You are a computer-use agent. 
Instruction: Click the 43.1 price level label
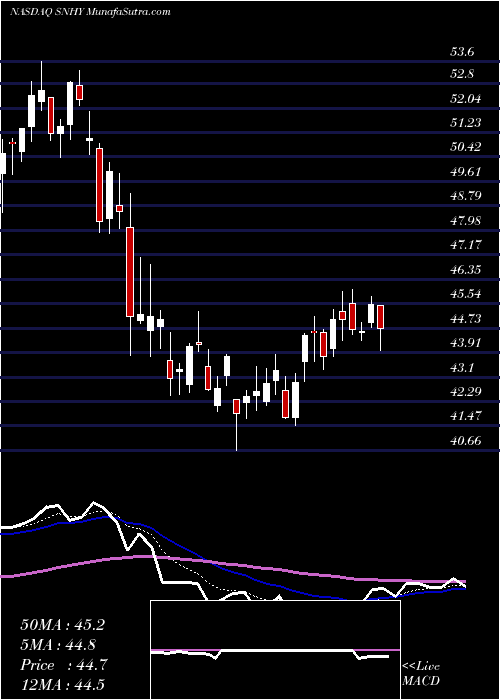pyautogui.click(x=463, y=367)
